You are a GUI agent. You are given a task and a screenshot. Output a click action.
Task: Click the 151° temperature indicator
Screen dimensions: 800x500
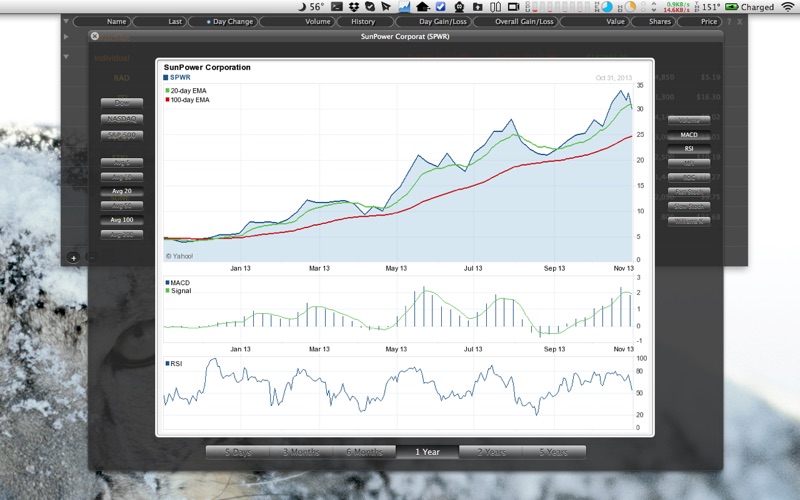(707, 7)
